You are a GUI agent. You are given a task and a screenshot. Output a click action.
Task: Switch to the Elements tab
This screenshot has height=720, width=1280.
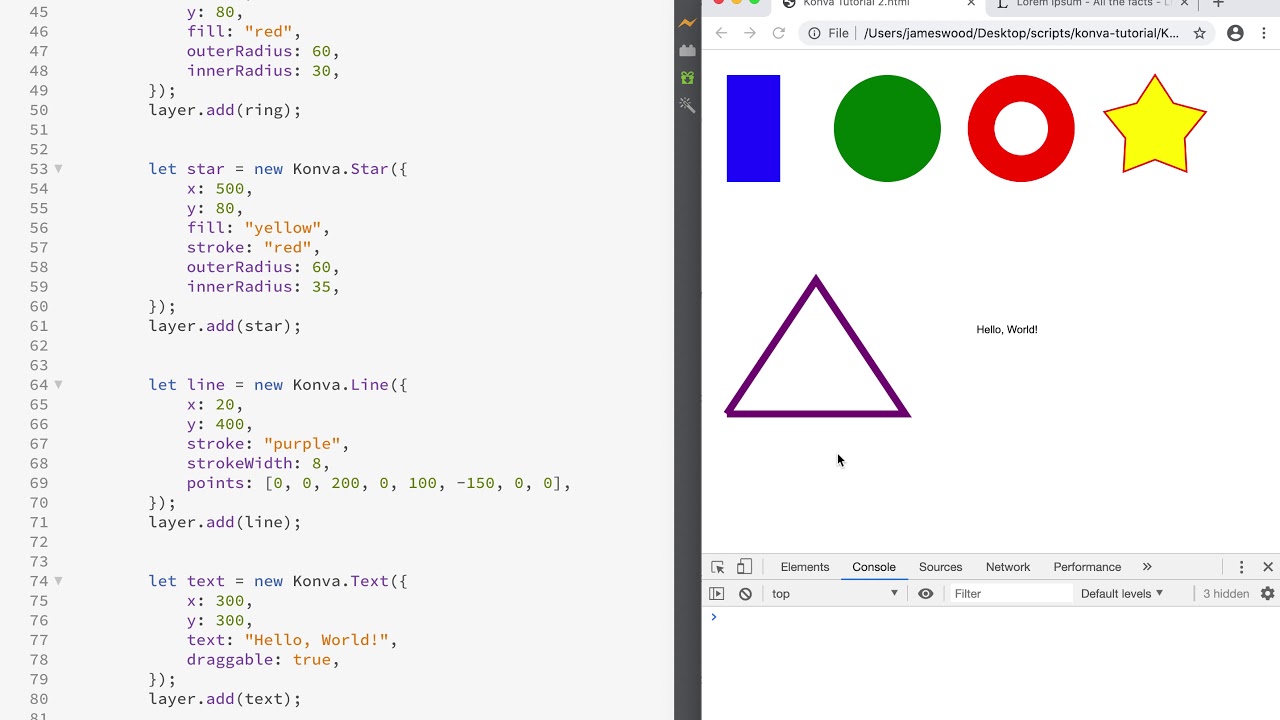(805, 567)
